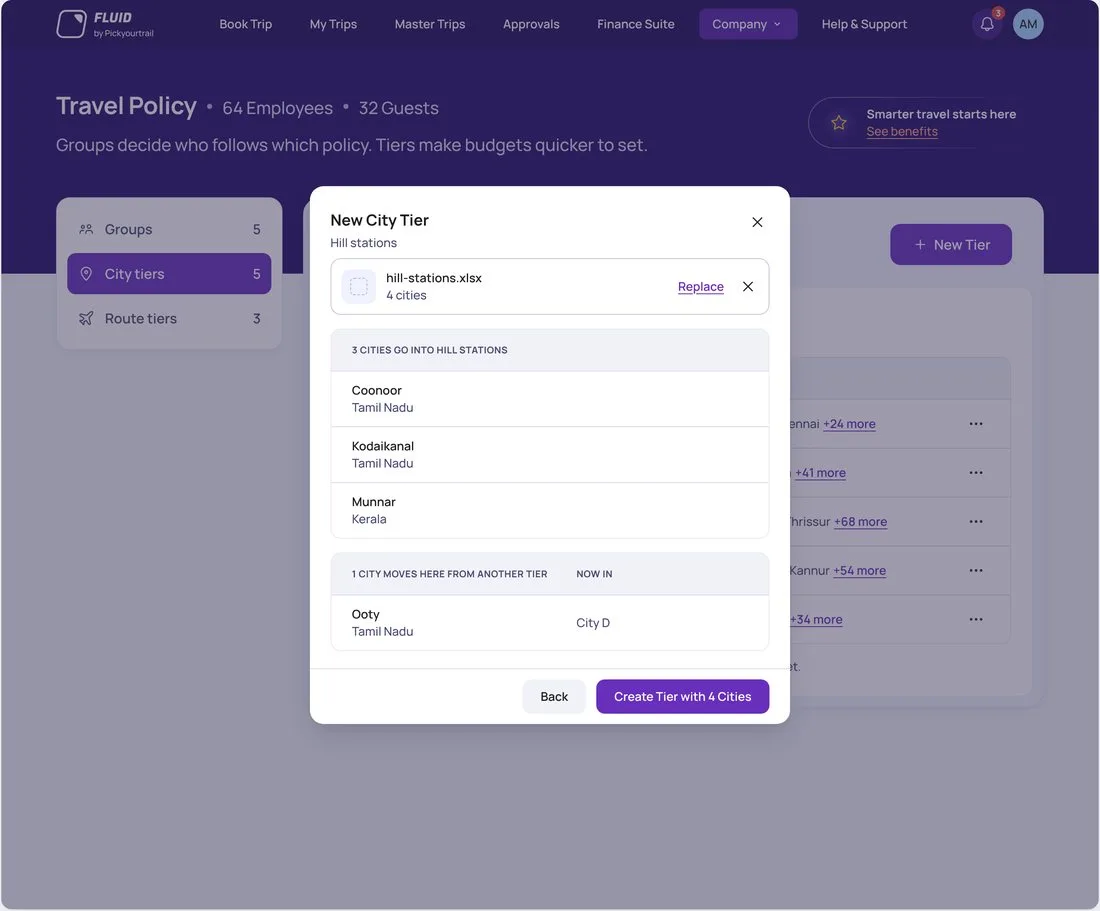Screen dimensions: 1100x911
Task: Click the 32 Guests count
Action: 398,108
